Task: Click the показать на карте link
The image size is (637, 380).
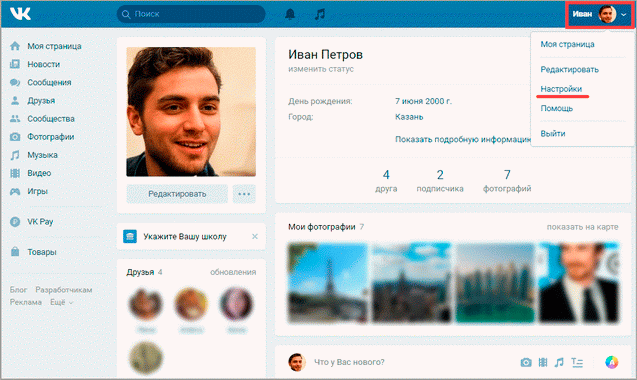Action: pyautogui.click(x=582, y=227)
